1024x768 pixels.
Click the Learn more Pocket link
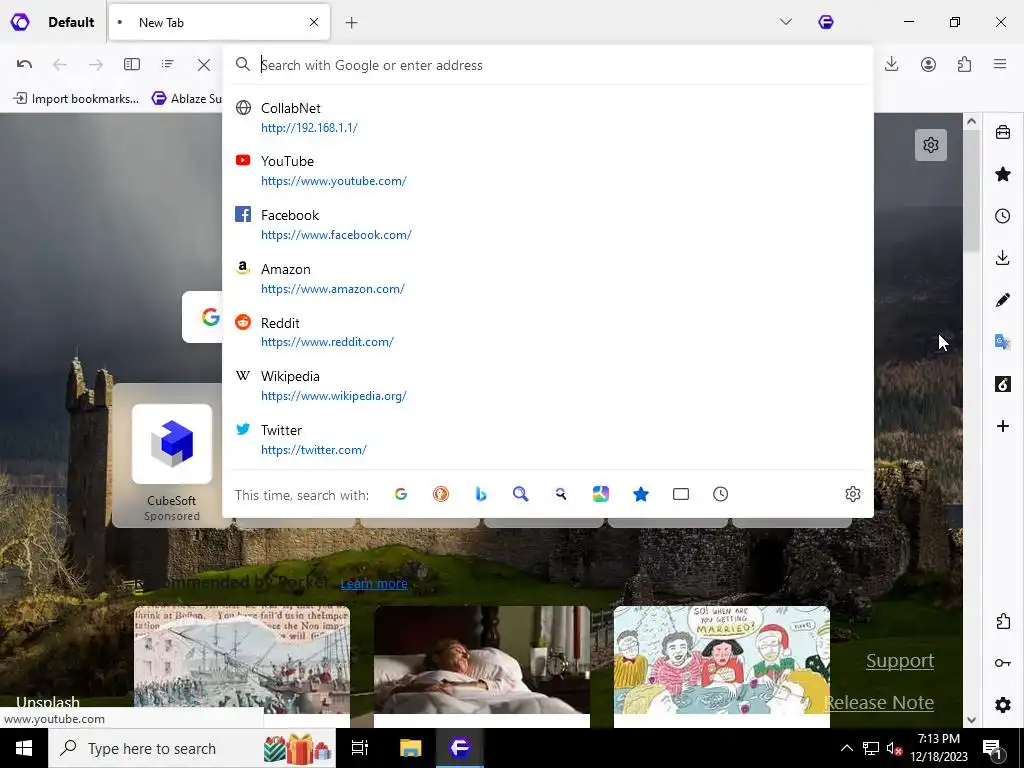coord(374,583)
